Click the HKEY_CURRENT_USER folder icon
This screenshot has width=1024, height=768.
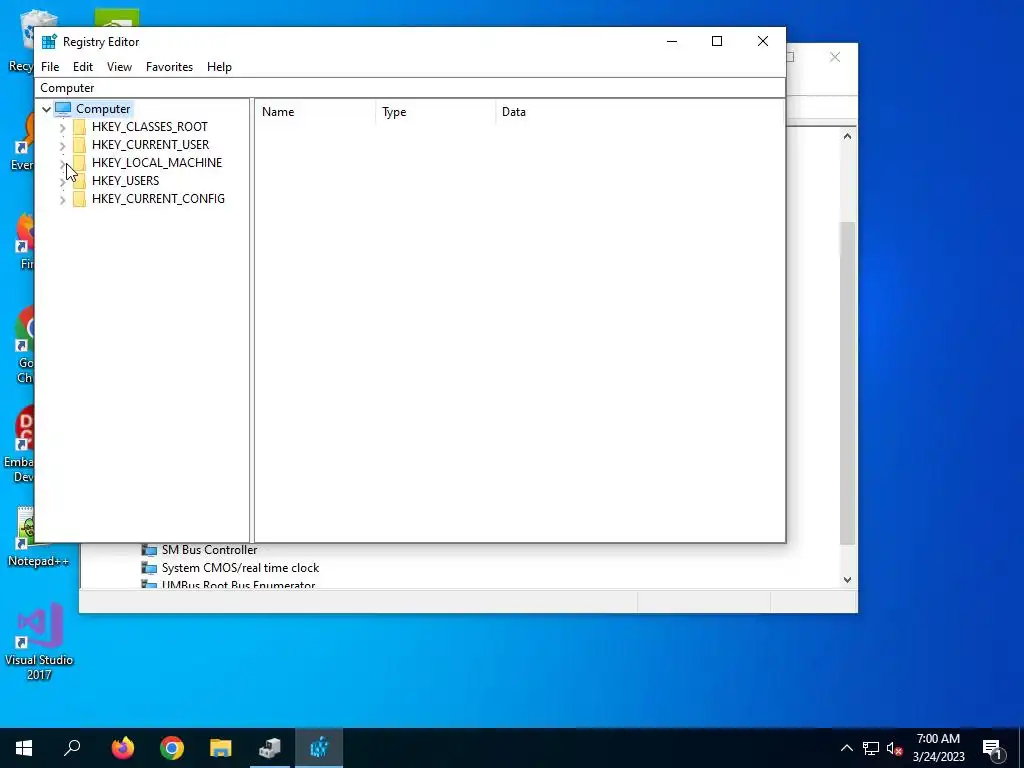[79, 144]
